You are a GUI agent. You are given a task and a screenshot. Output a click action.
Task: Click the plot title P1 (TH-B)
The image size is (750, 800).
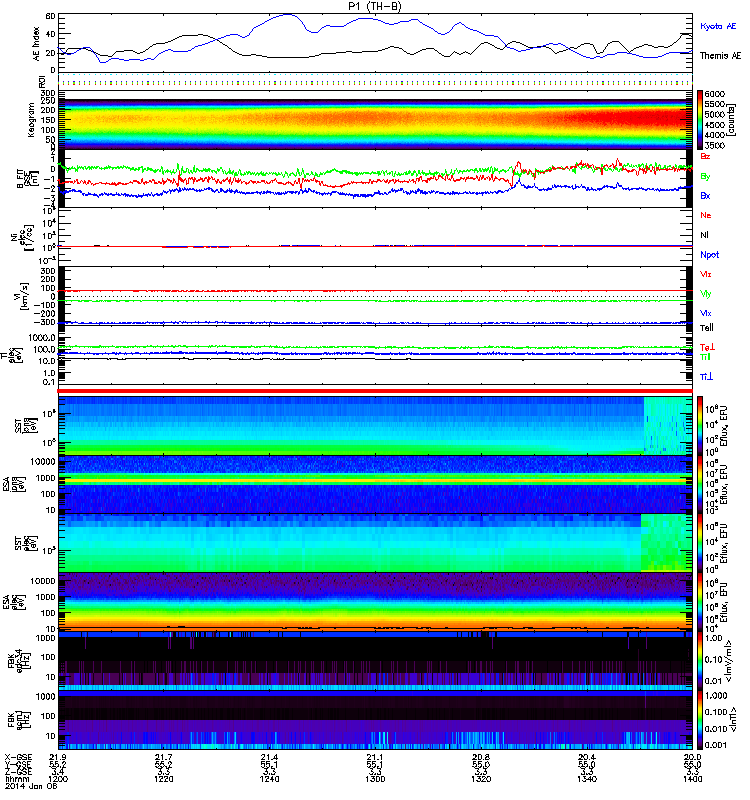(x=375, y=6)
